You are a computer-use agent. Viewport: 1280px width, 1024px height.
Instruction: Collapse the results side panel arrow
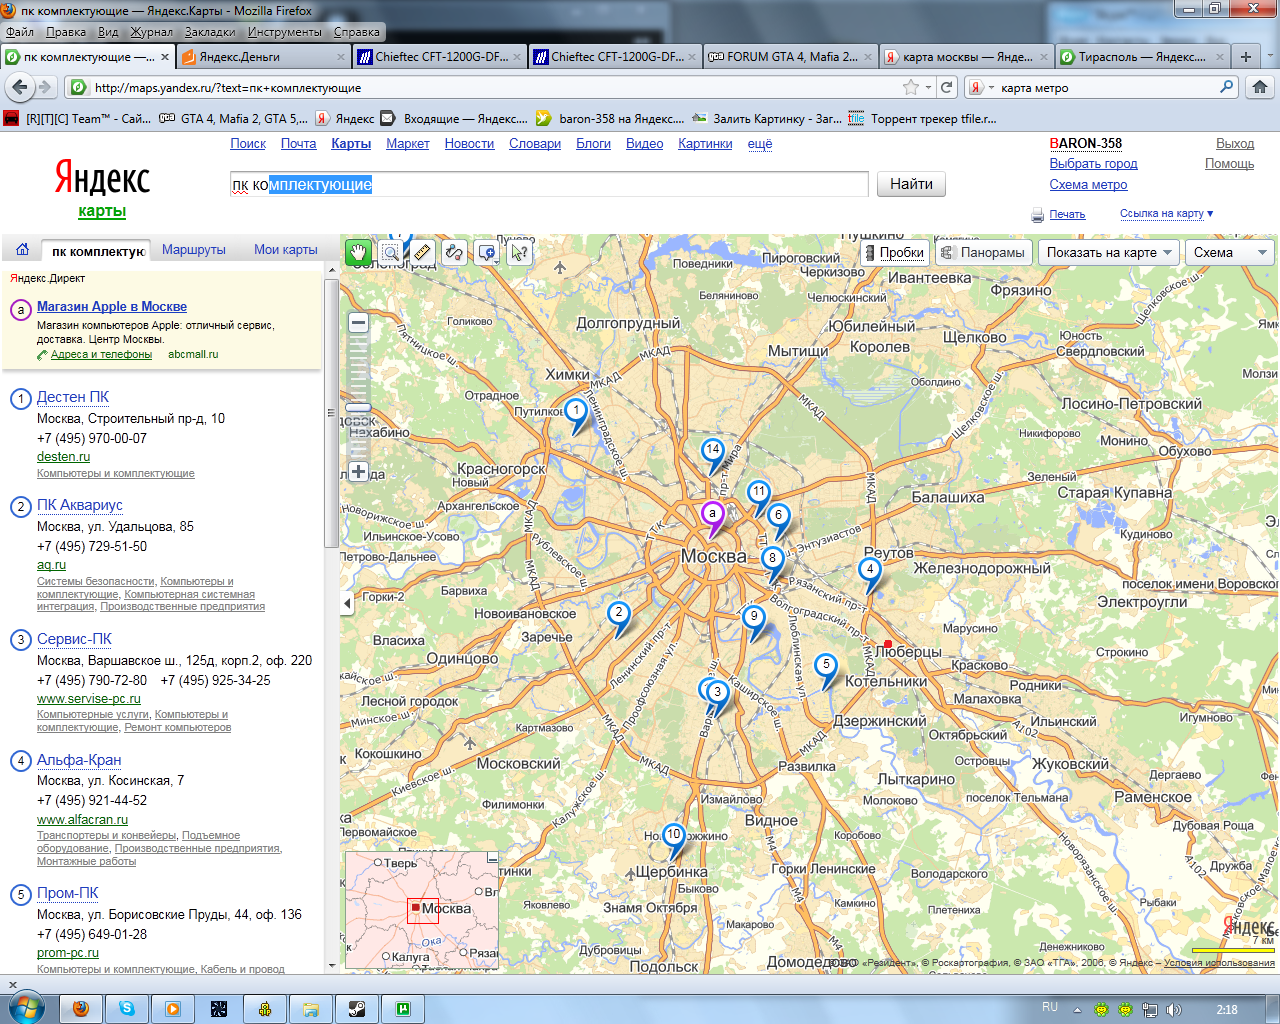(347, 603)
